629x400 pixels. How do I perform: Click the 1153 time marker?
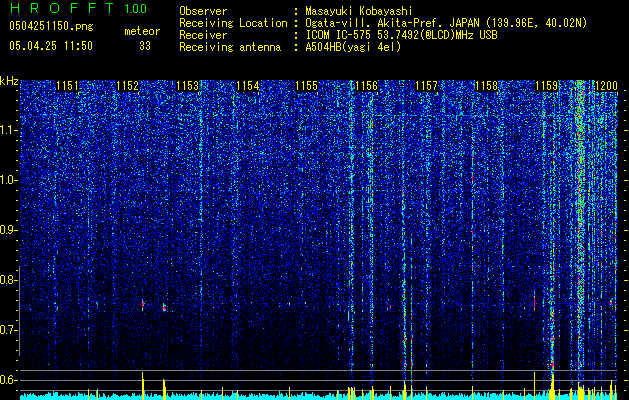pos(187,86)
